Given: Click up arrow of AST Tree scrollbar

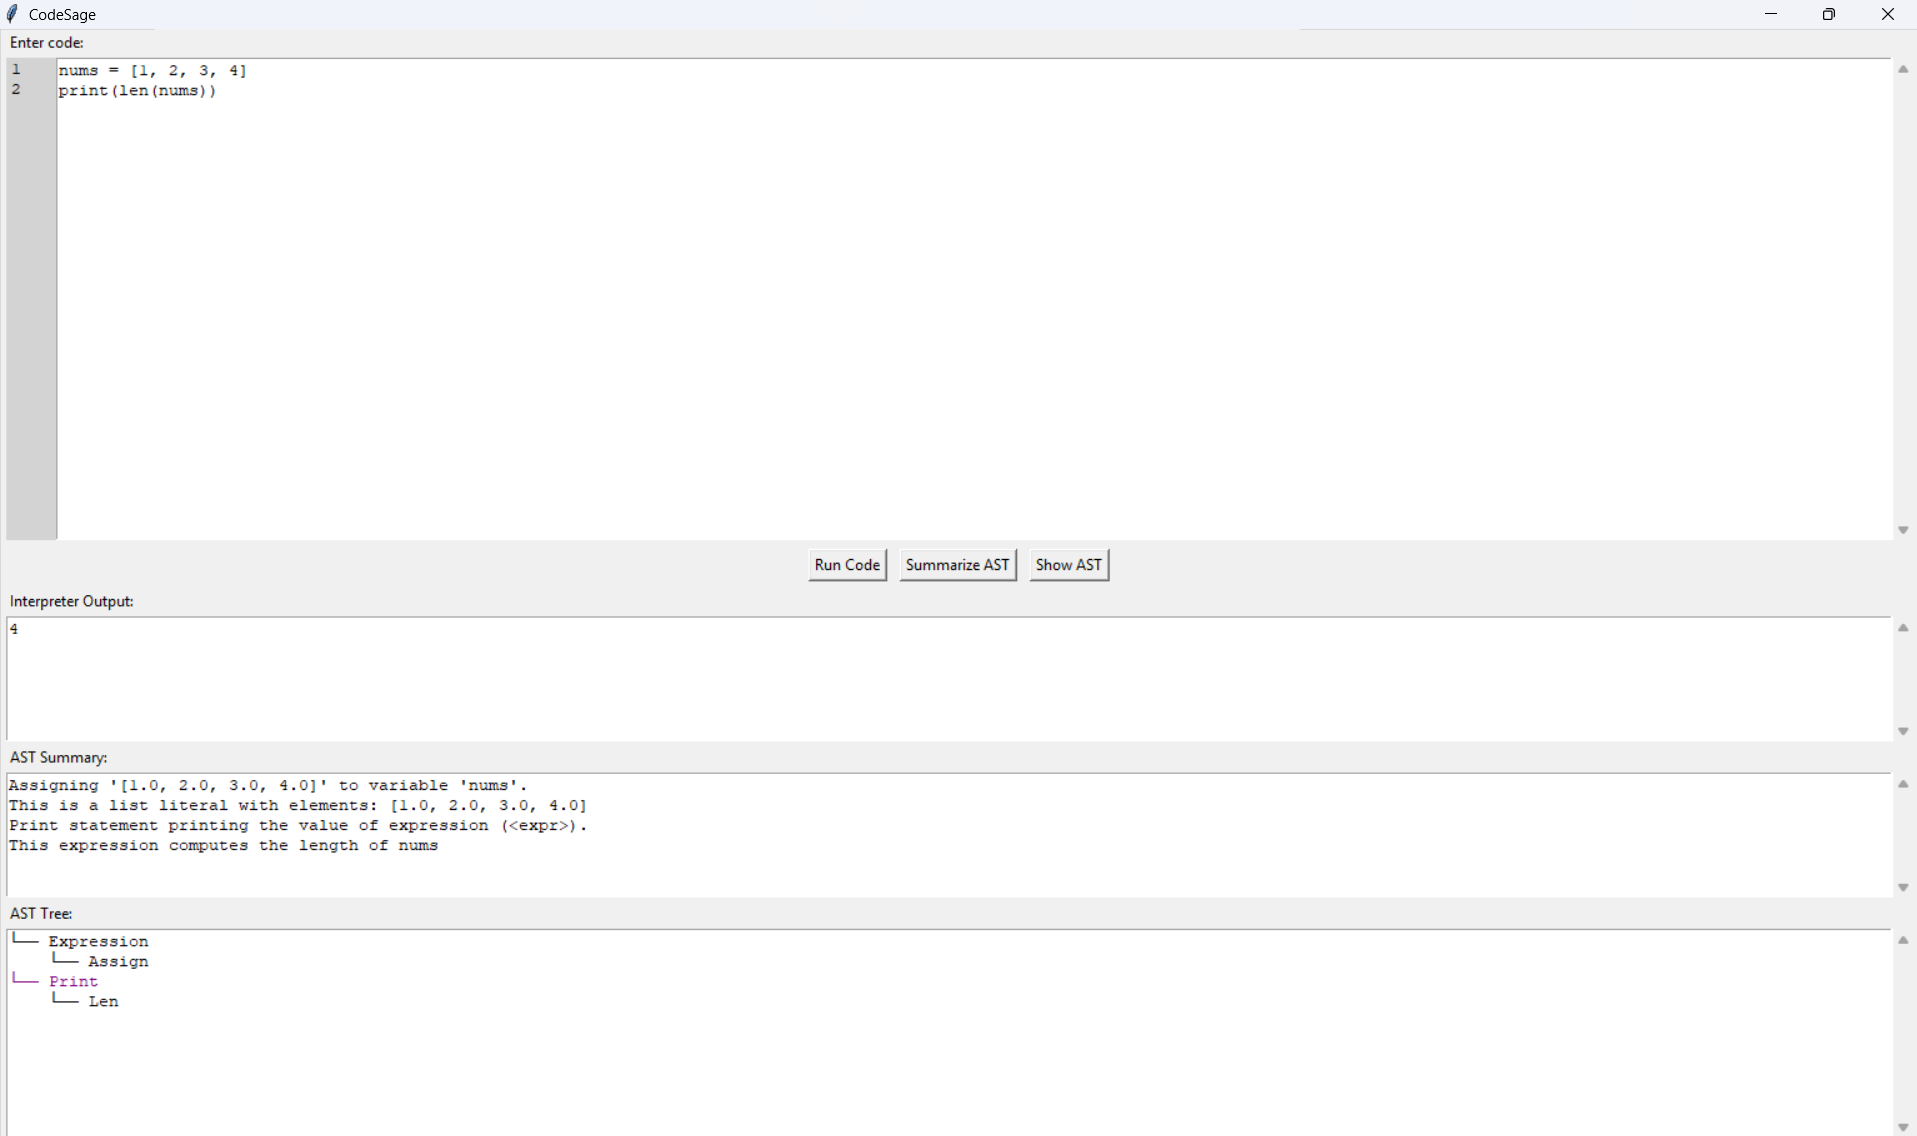Looking at the screenshot, I should tap(1903, 940).
